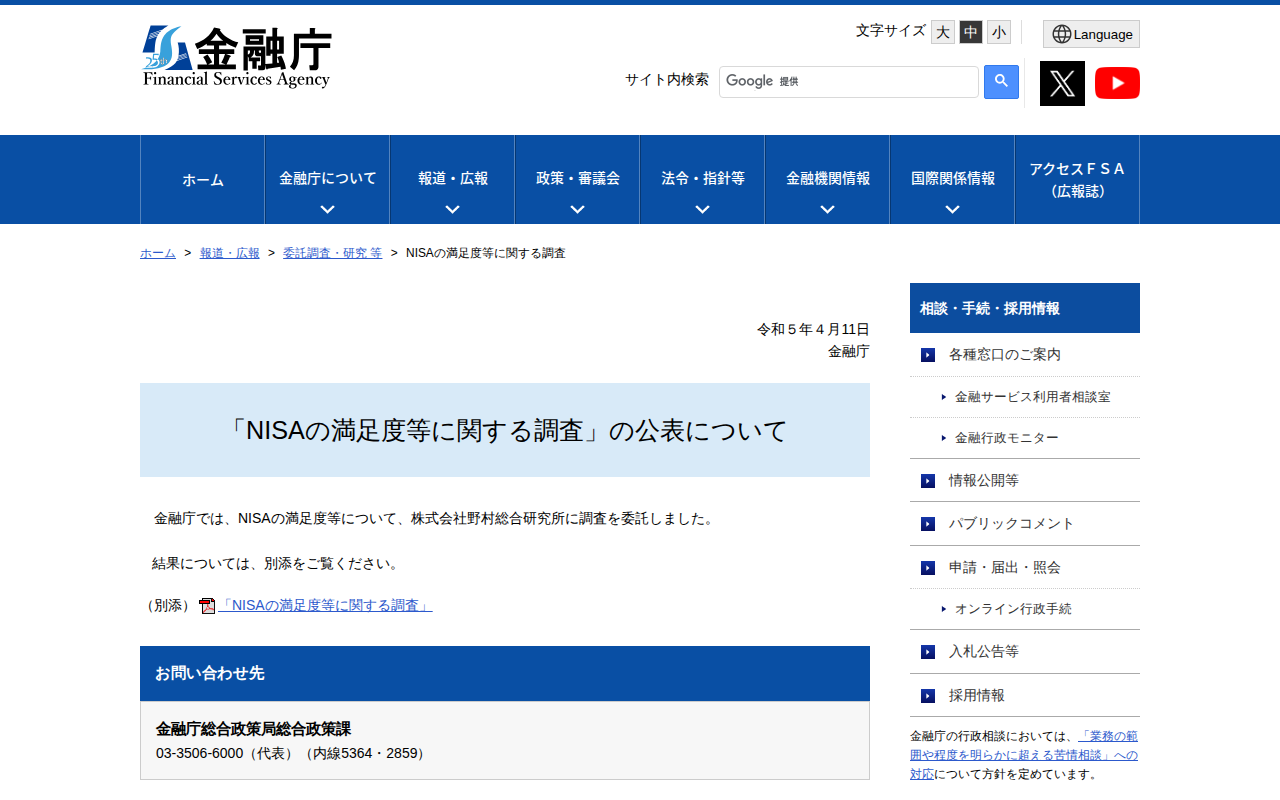Expand the 金融機関情報 navigation dropdown
The image size is (1280, 800).
tap(826, 180)
